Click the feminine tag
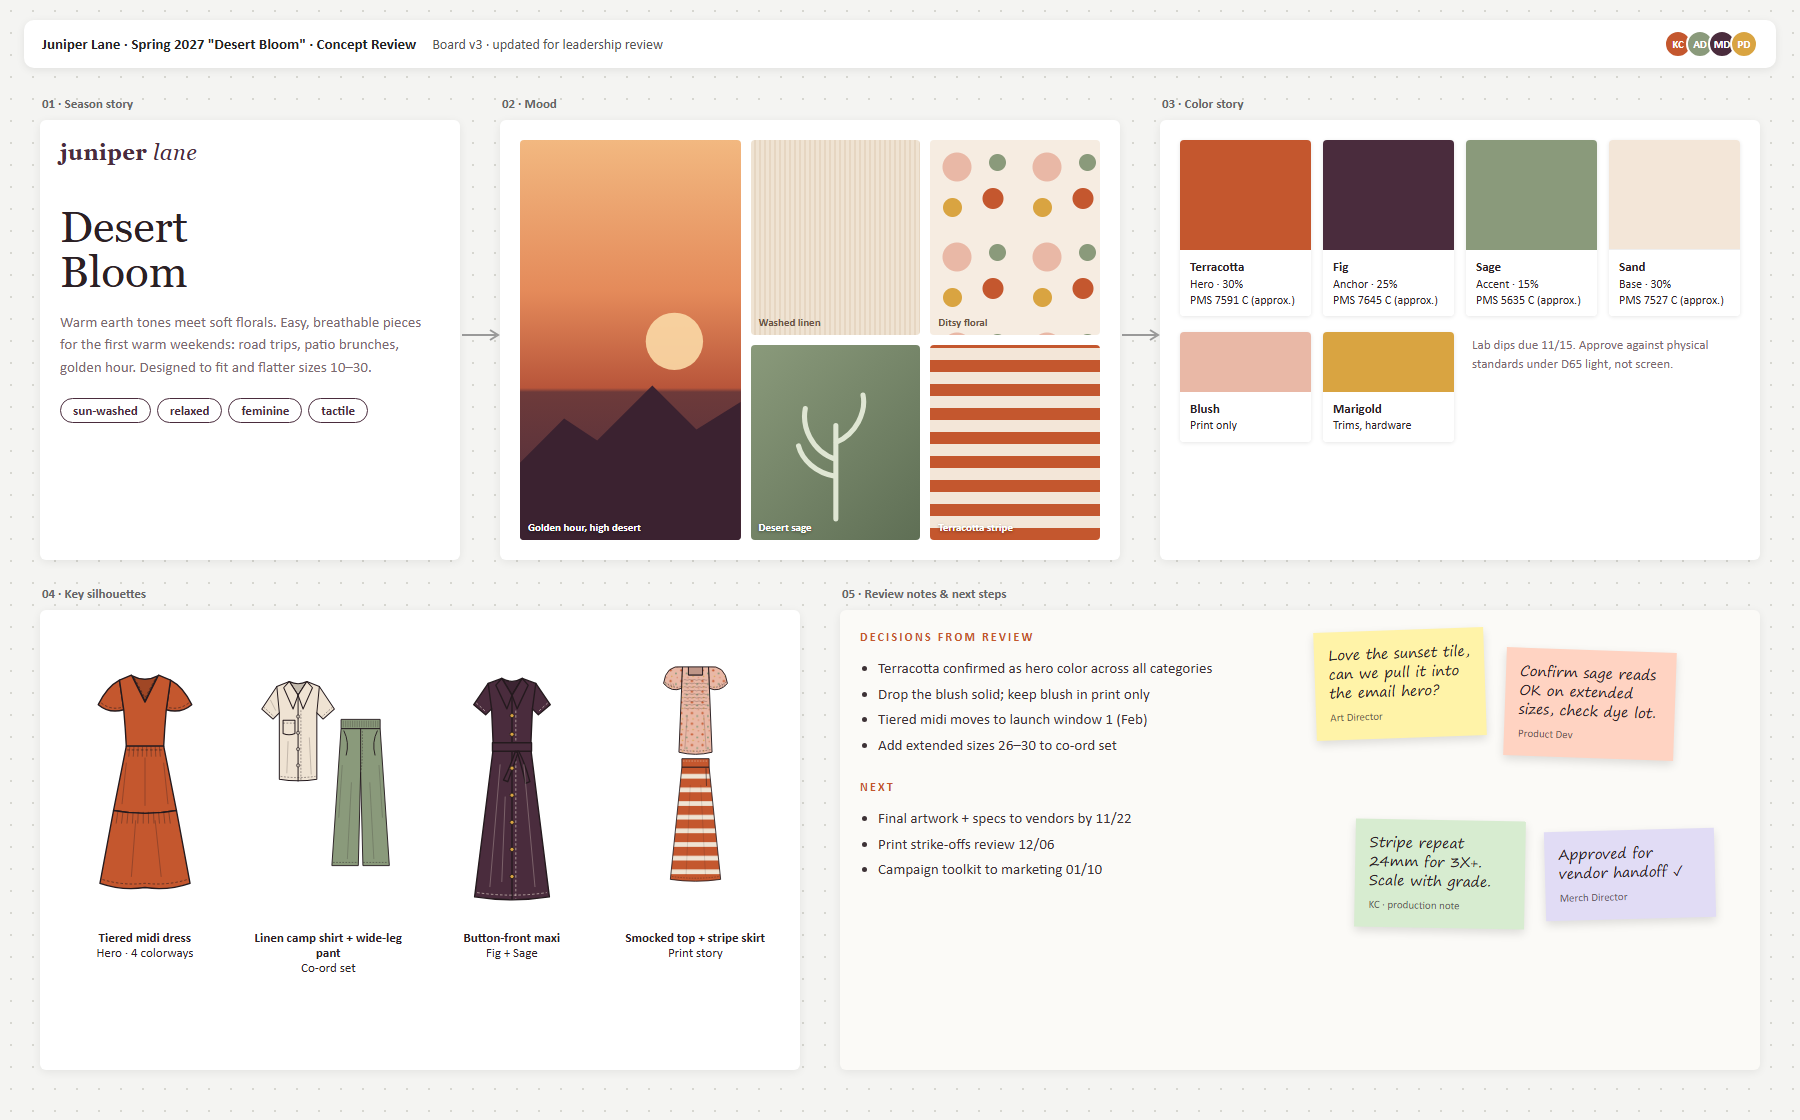Screen dimensions: 1800x1120 [x=265, y=411]
